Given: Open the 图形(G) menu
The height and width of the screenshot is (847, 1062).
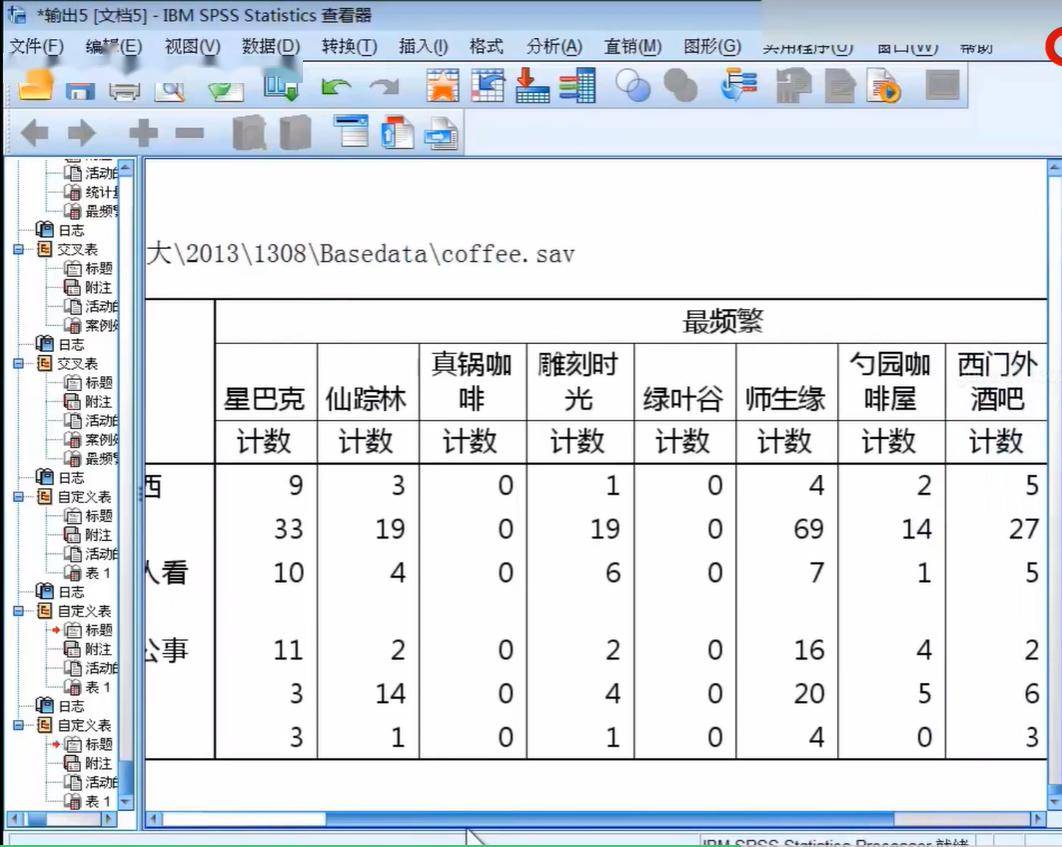Looking at the screenshot, I should [712, 46].
